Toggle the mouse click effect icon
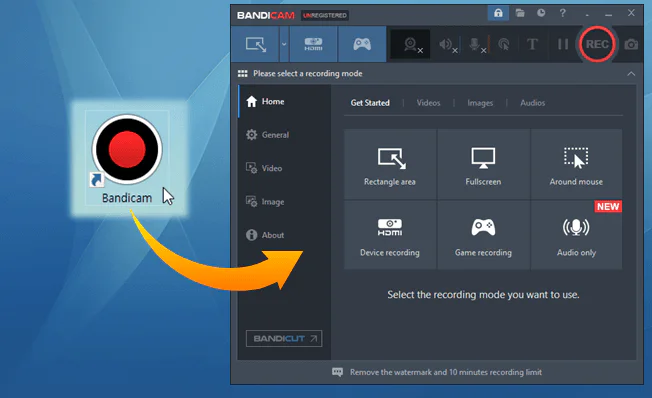The image size is (652, 398). click(x=504, y=44)
